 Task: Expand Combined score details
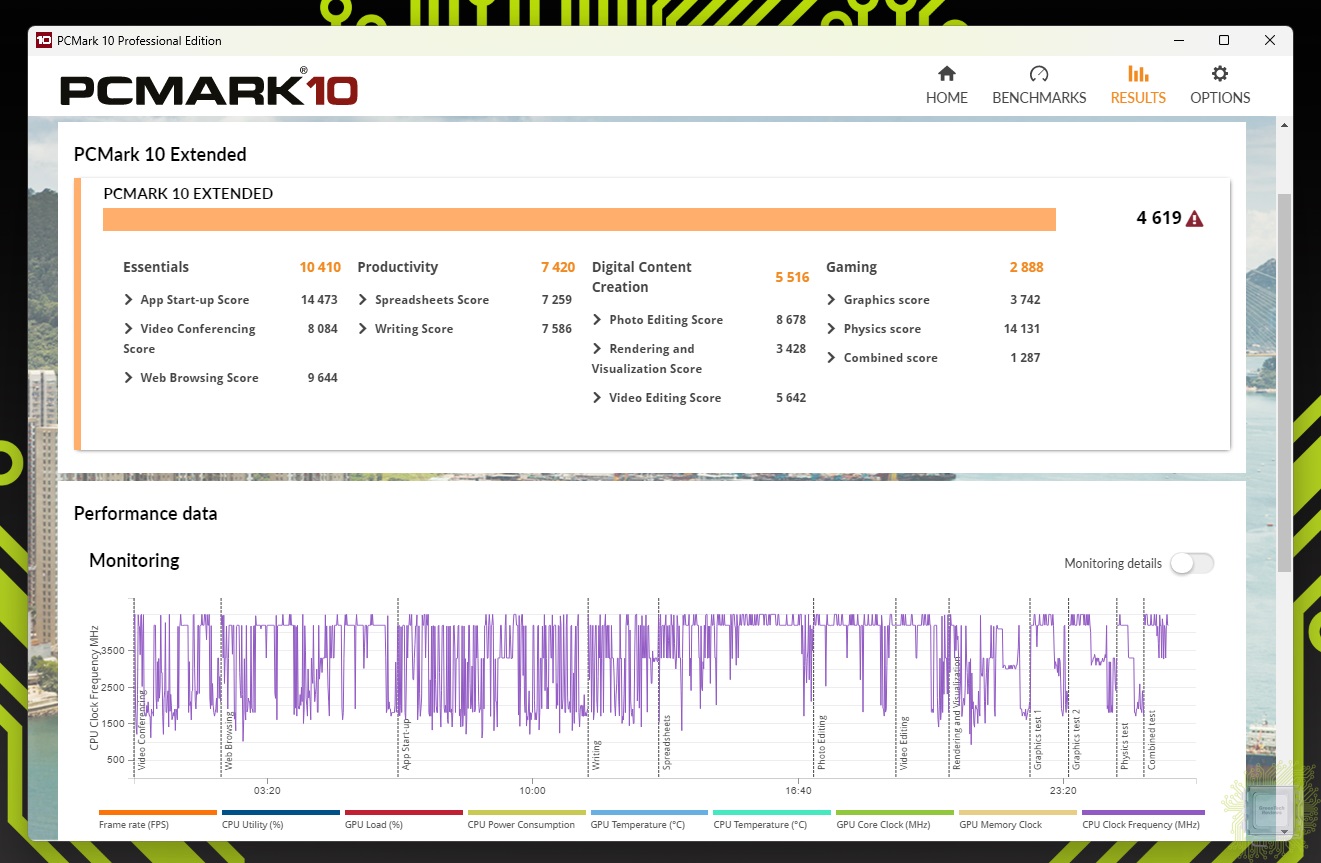tap(832, 358)
